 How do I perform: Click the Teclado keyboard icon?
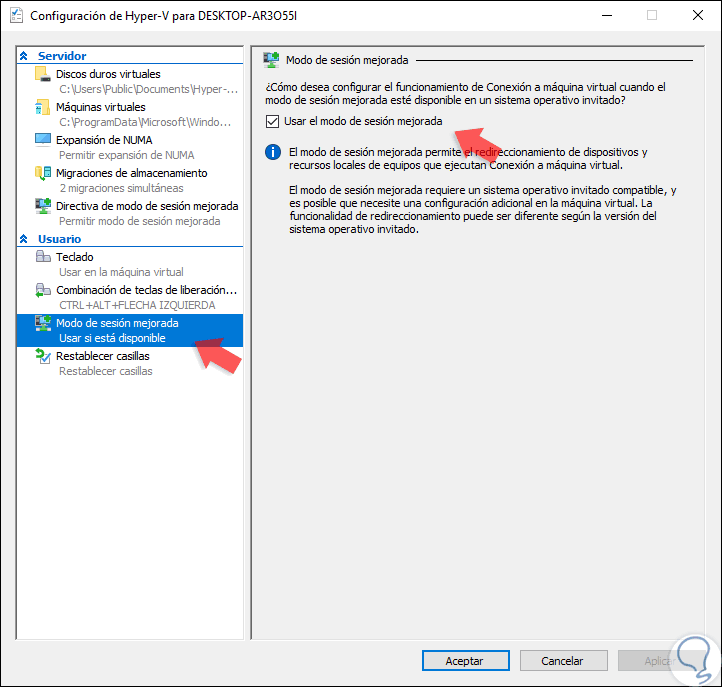43,256
